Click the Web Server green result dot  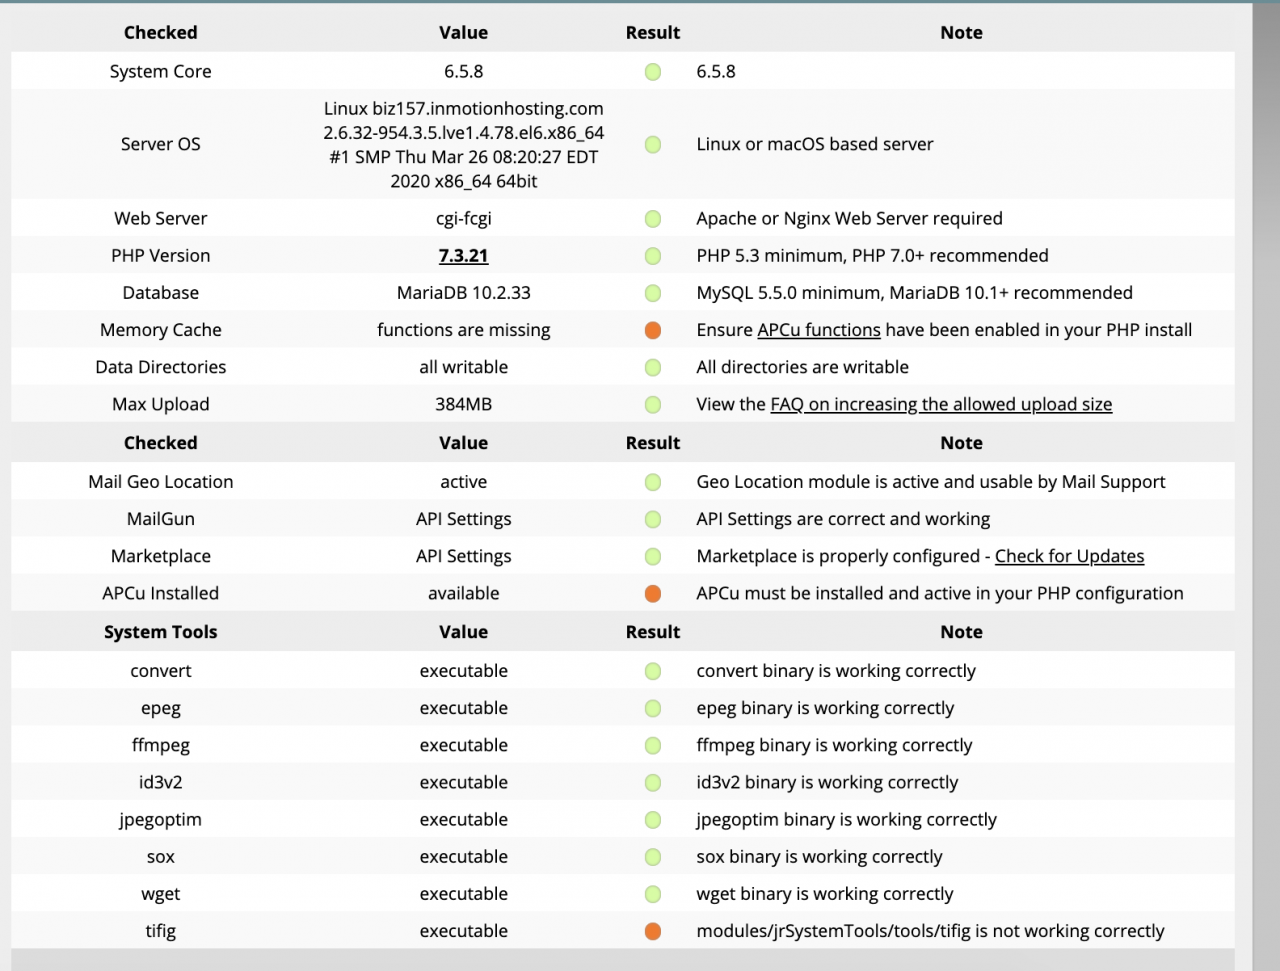point(653,219)
